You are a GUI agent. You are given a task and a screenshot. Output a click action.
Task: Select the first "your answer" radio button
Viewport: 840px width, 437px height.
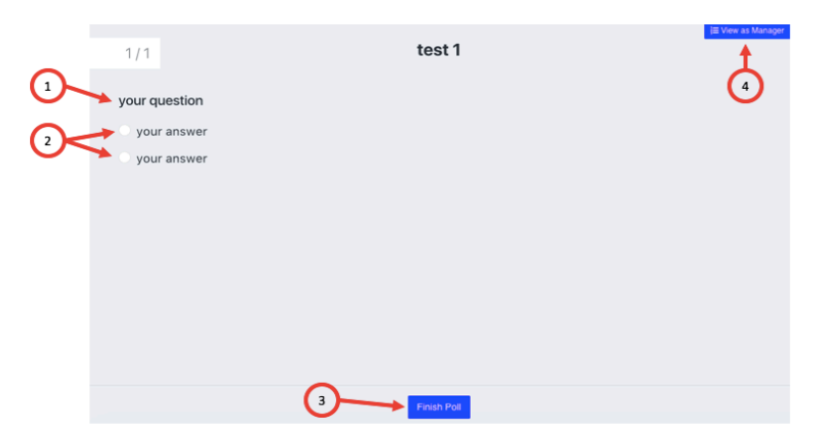pos(124,130)
